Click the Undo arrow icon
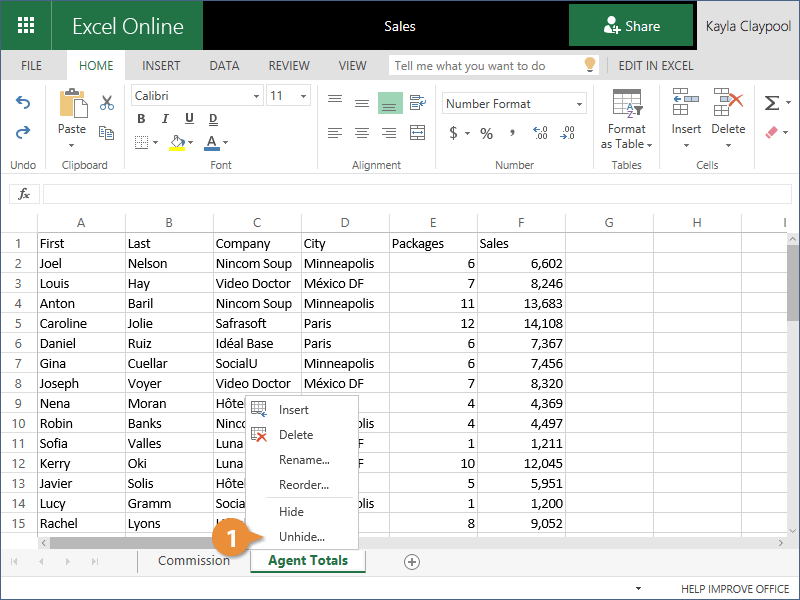The width and height of the screenshot is (800, 600). (23, 103)
